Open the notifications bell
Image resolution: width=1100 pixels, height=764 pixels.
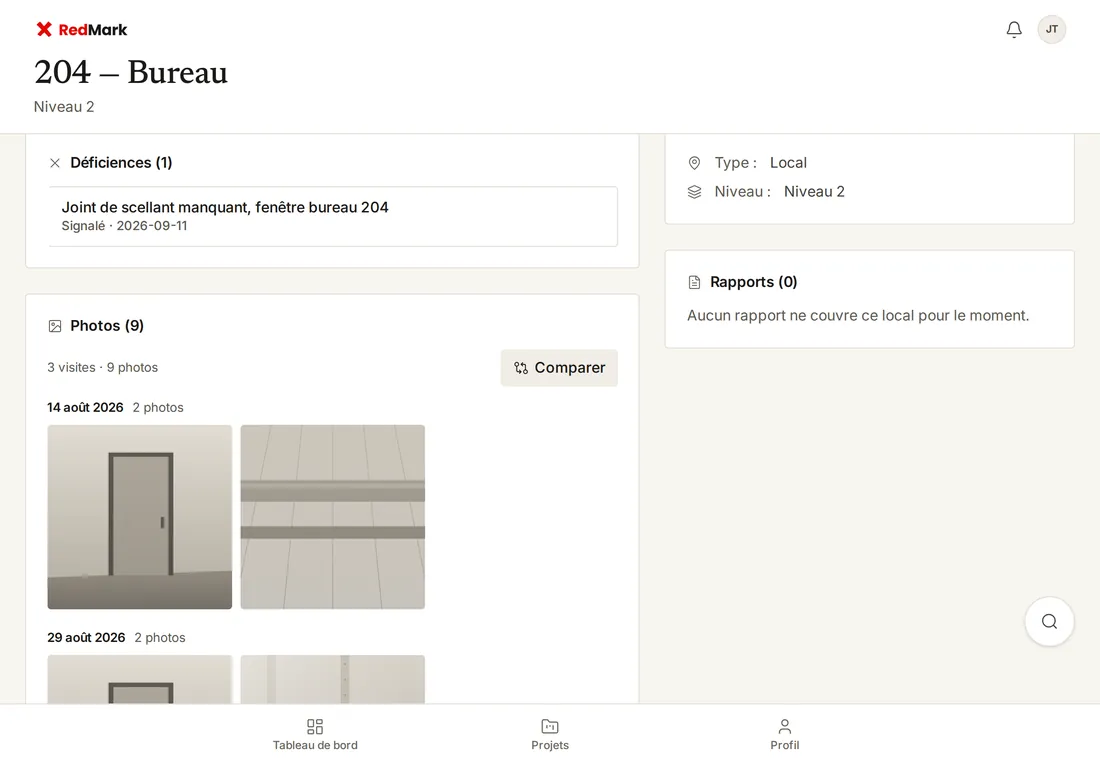click(1014, 29)
